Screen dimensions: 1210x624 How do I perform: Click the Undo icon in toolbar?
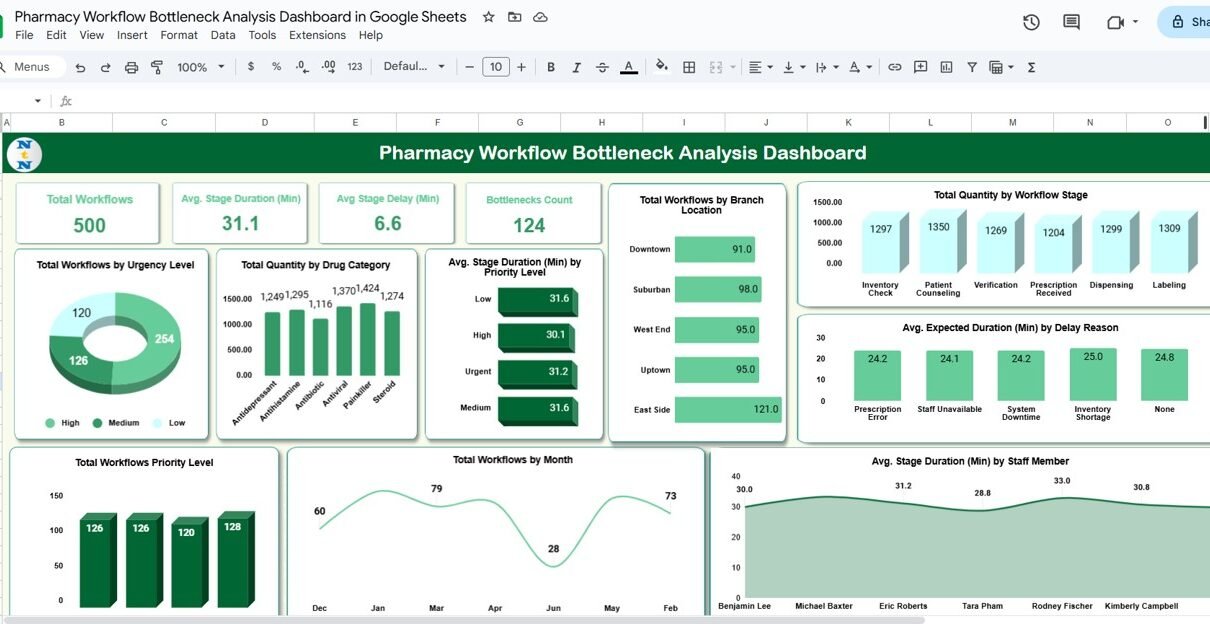pos(80,67)
